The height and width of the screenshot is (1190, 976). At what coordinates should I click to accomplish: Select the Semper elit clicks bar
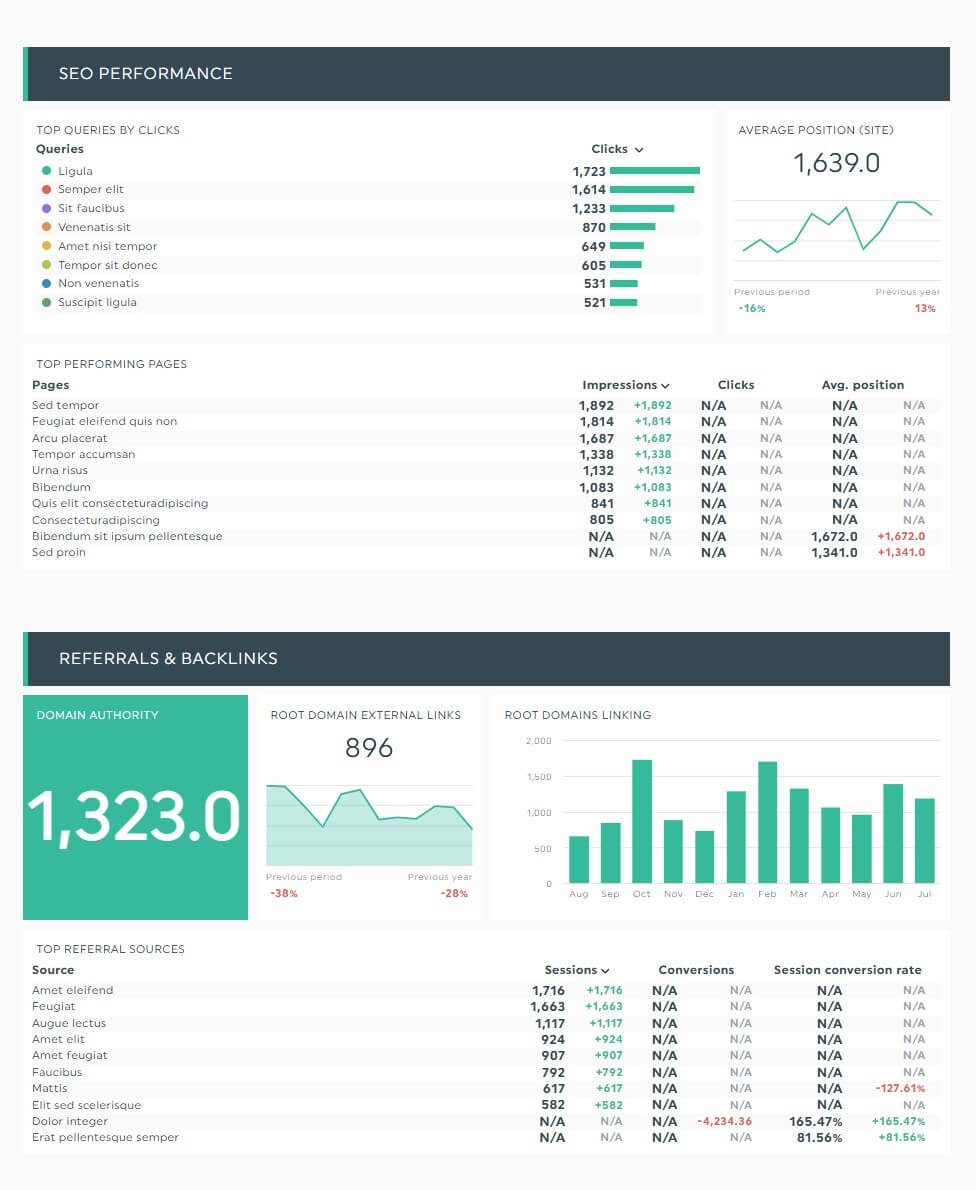pos(652,190)
